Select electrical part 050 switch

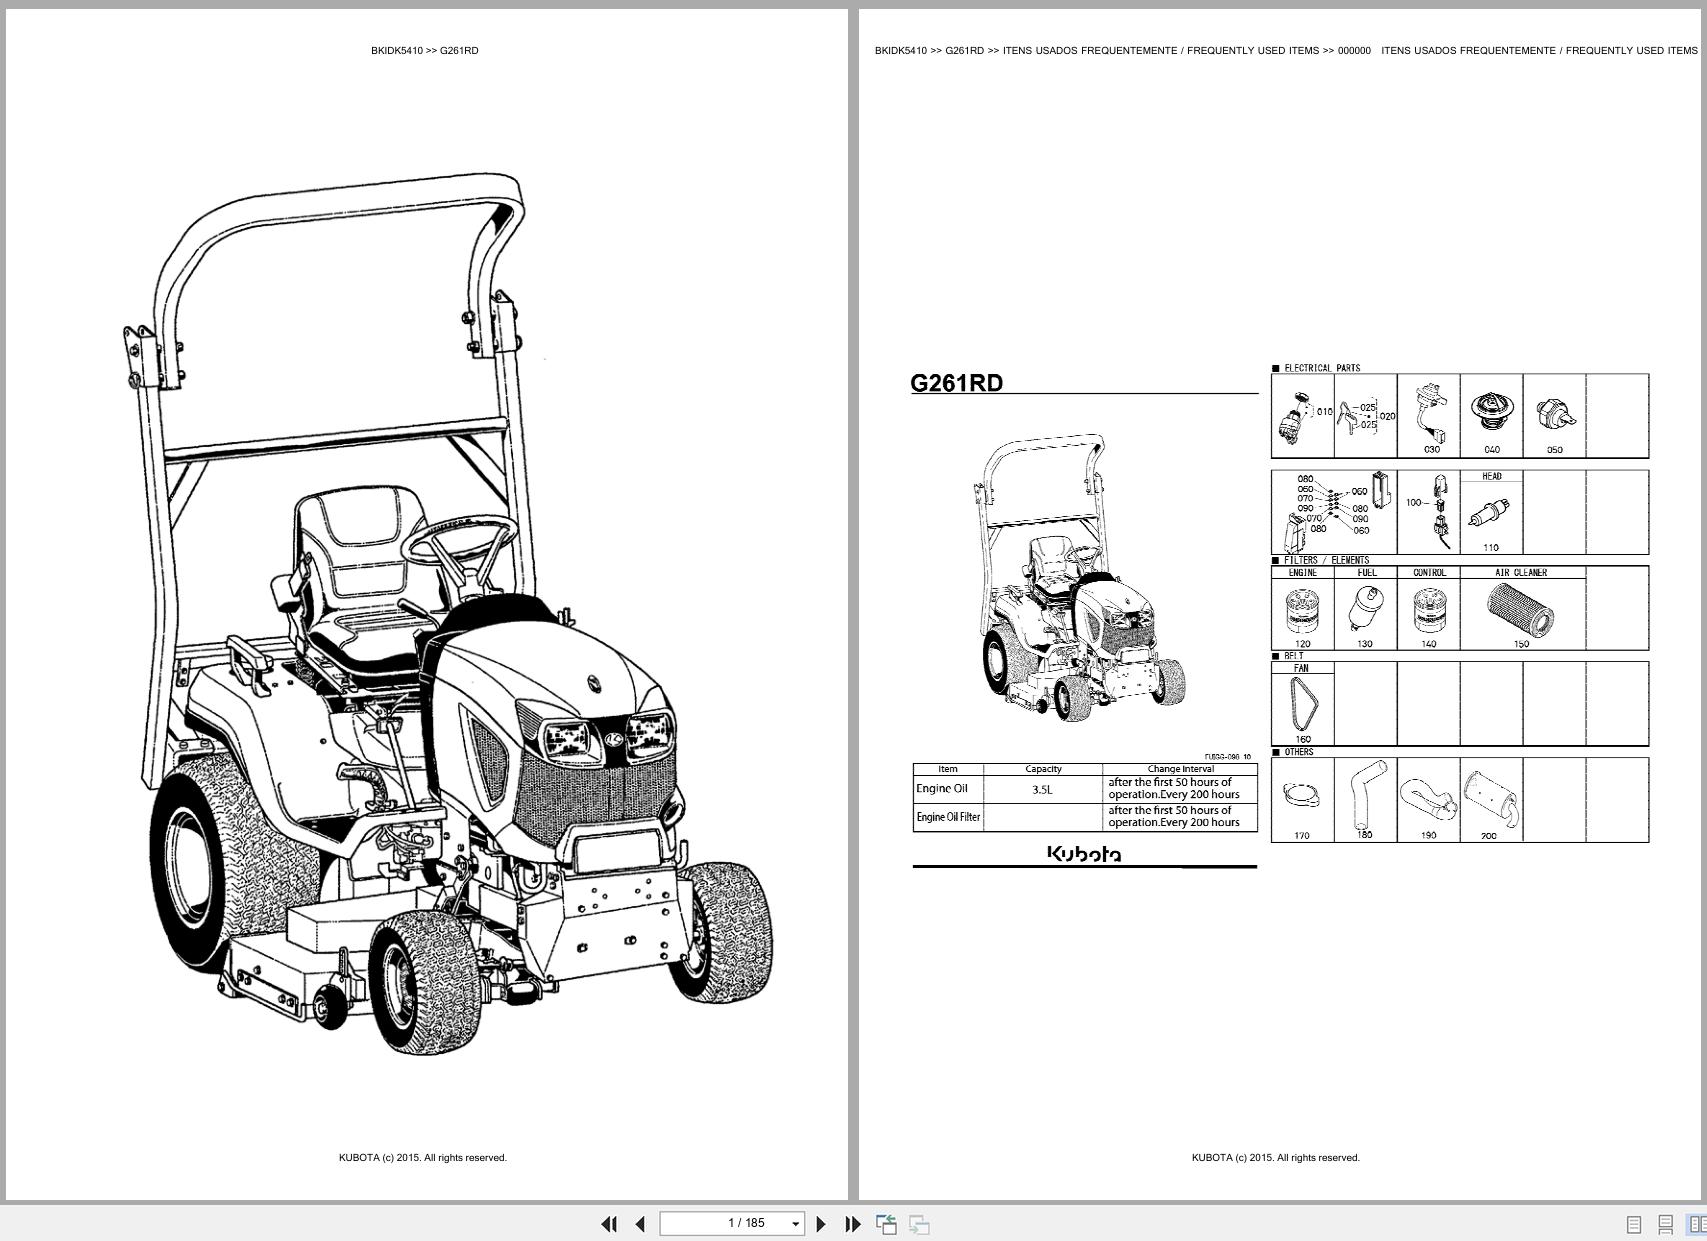coord(1555,416)
